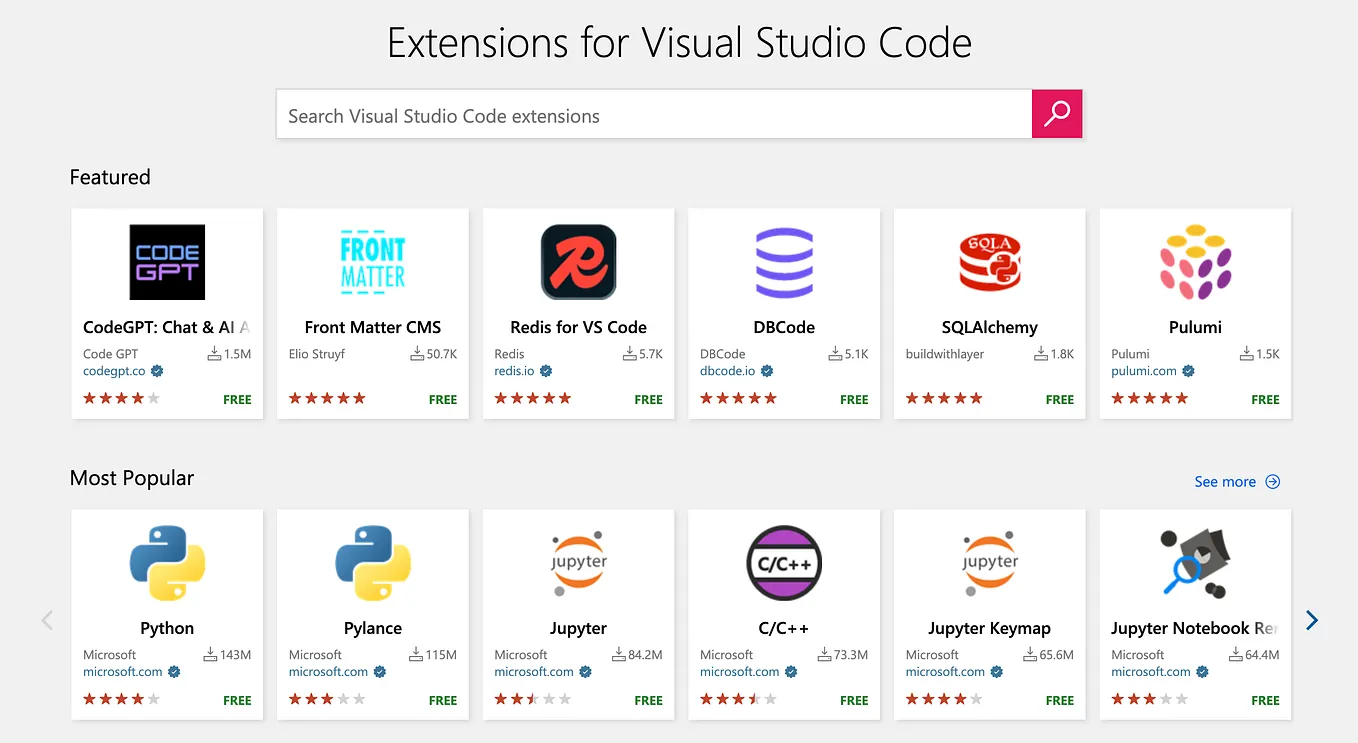
Task: Open the Redis for VS Code title
Action: pyautogui.click(x=578, y=327)
